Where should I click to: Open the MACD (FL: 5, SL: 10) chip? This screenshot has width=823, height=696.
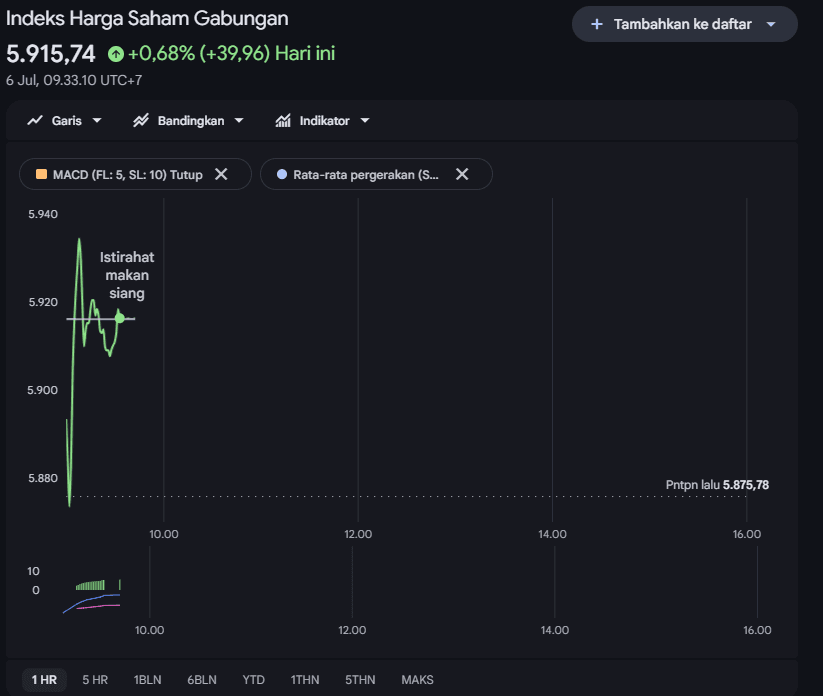coord(128,174)
